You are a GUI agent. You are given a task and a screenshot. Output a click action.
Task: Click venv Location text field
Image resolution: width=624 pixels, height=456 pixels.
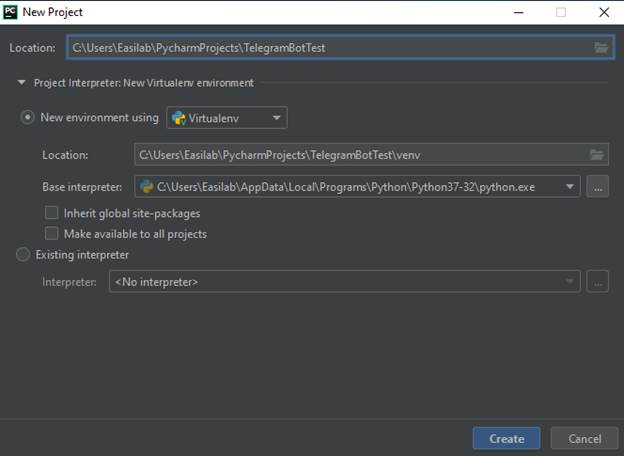point(360,154)
